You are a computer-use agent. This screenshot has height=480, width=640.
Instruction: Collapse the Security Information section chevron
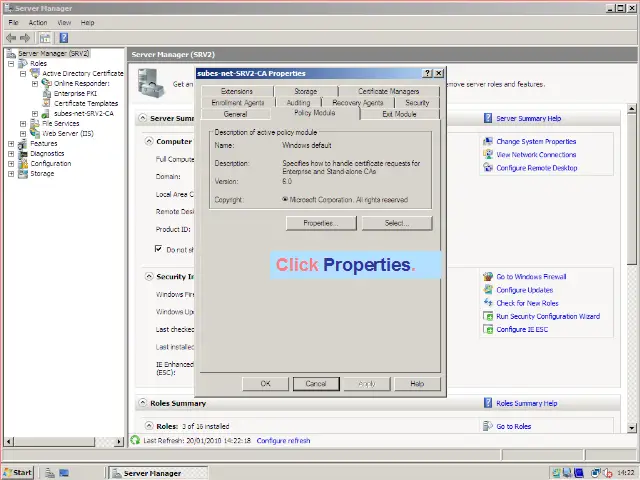149,276
